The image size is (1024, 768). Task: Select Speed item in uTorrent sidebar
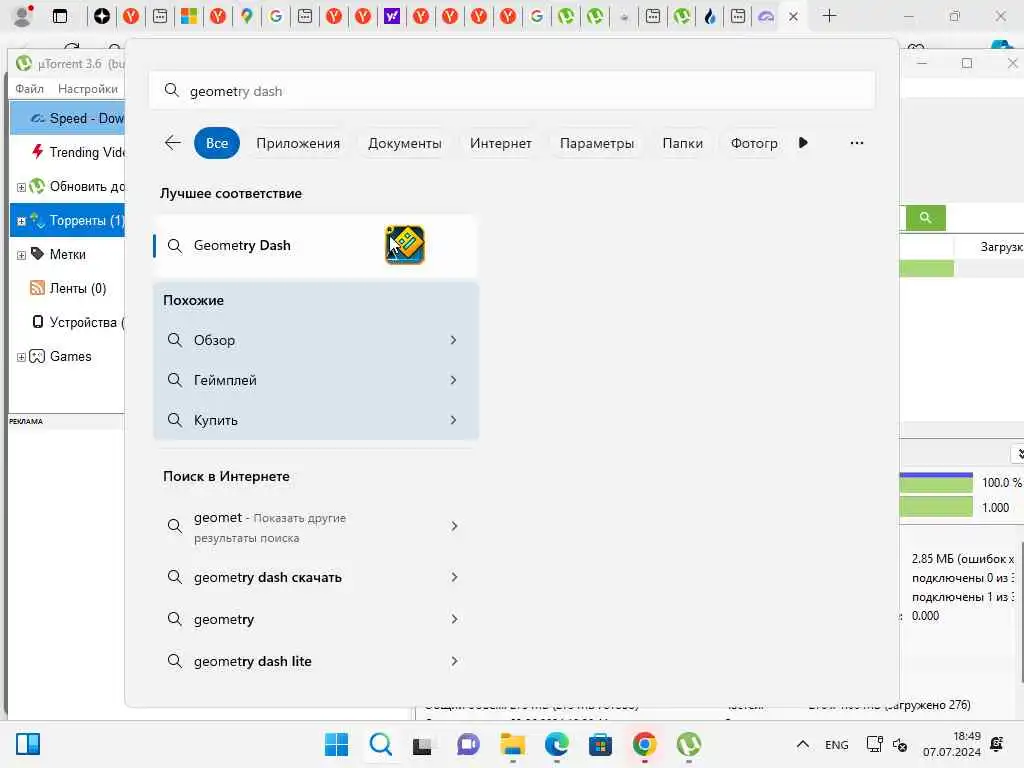68,118
